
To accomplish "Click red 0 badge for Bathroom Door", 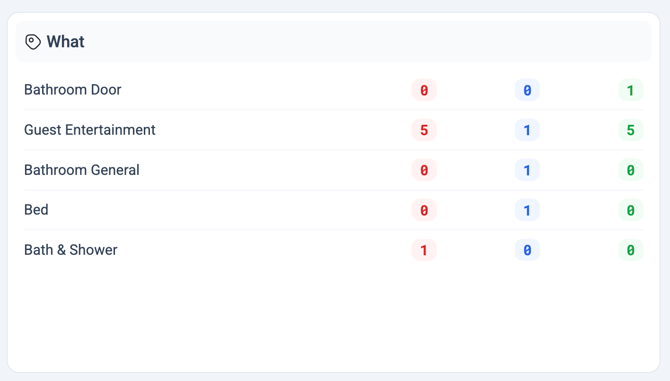I will (424, 90).
